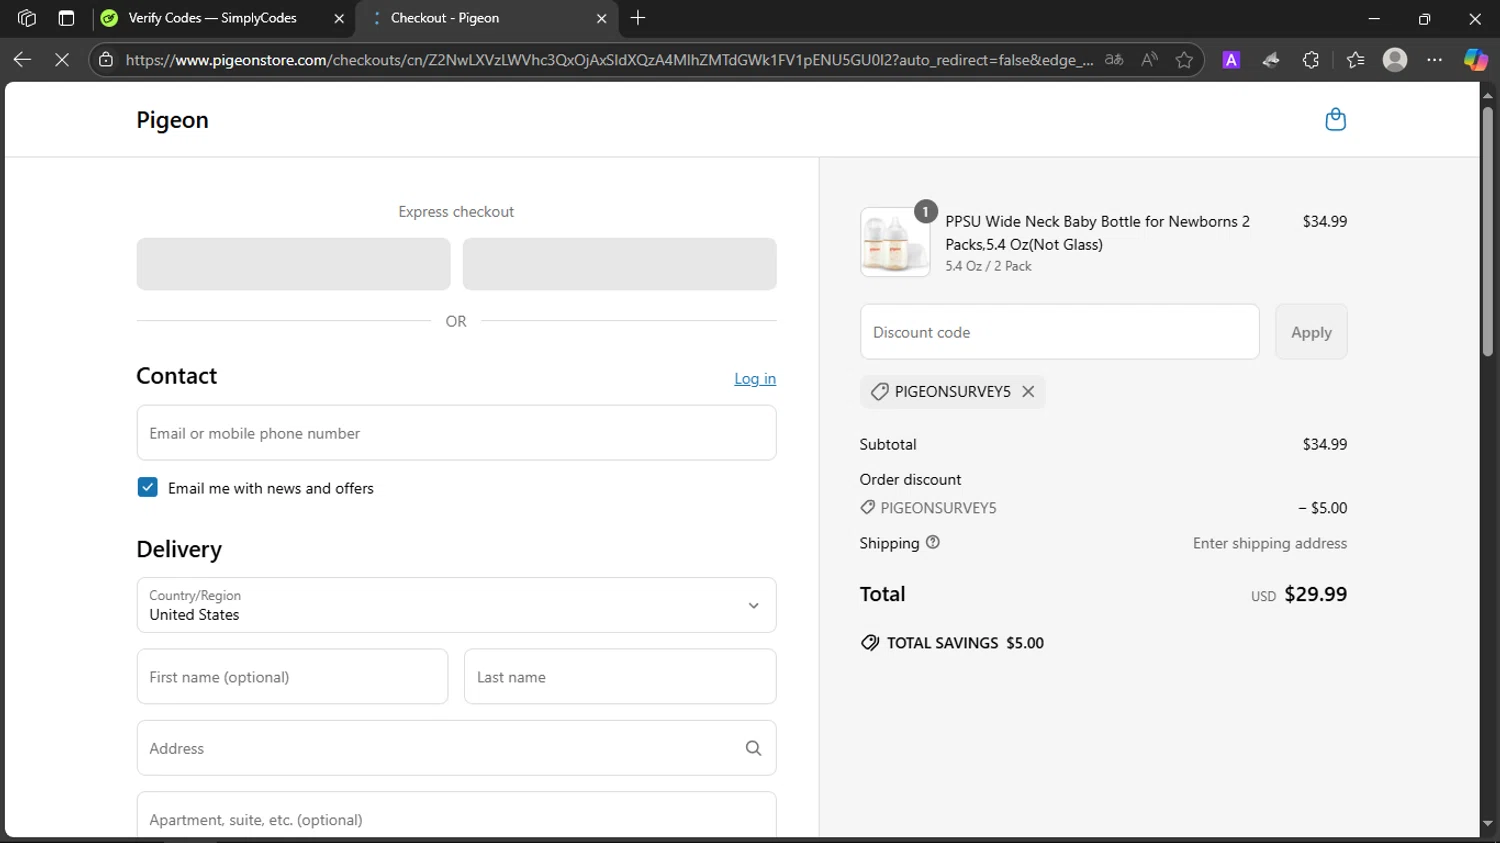Click the Pigeon store logo
This screenshot has height=843, width=1500.
[172, 120]
